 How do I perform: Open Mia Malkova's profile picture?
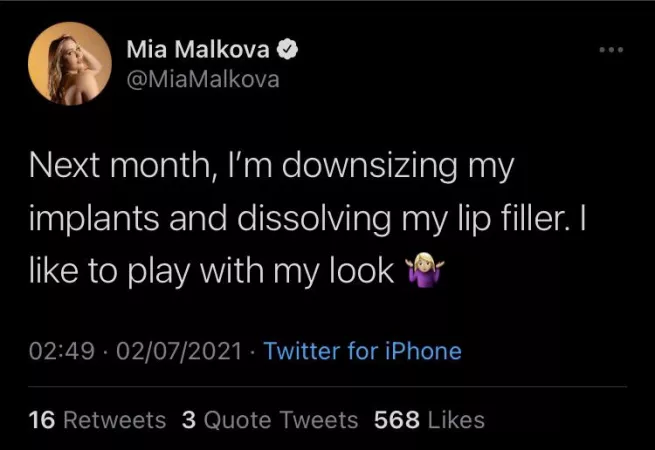pos(68,62)
